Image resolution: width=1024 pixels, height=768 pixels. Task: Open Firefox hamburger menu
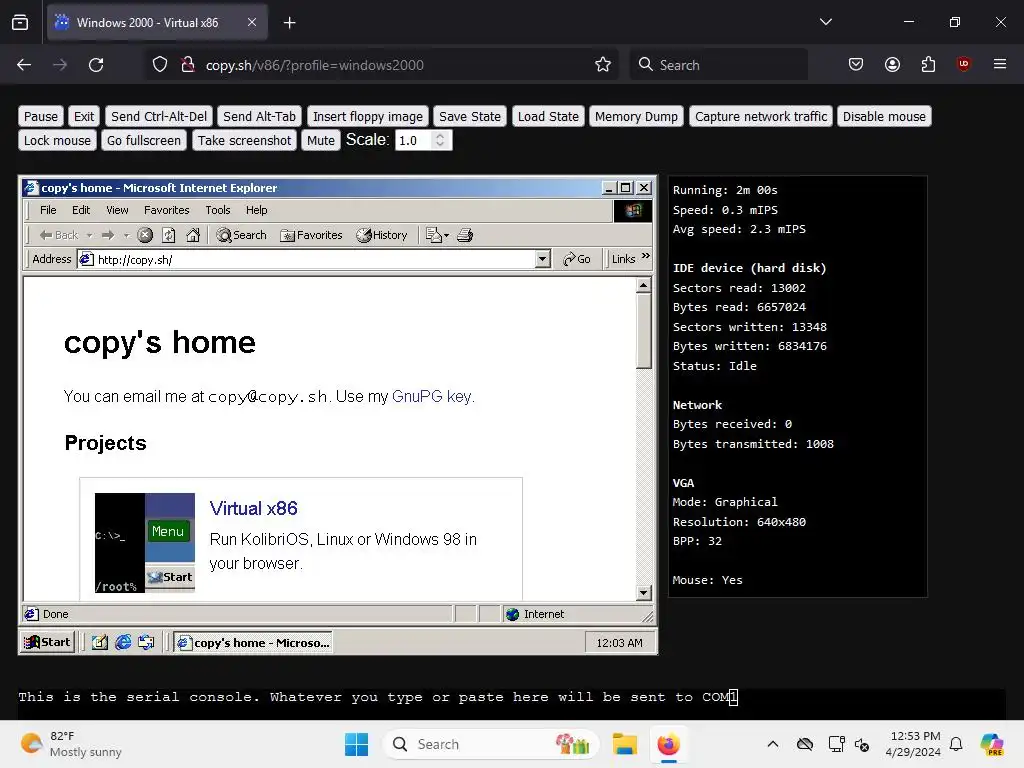coord(1000,64)
